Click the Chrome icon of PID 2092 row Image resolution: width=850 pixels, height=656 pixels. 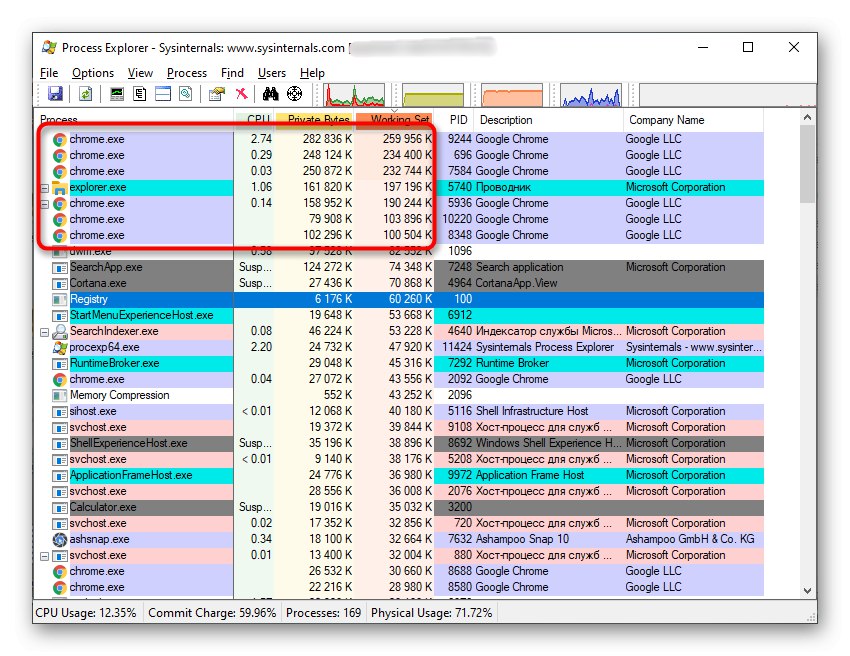coord(60,380)
